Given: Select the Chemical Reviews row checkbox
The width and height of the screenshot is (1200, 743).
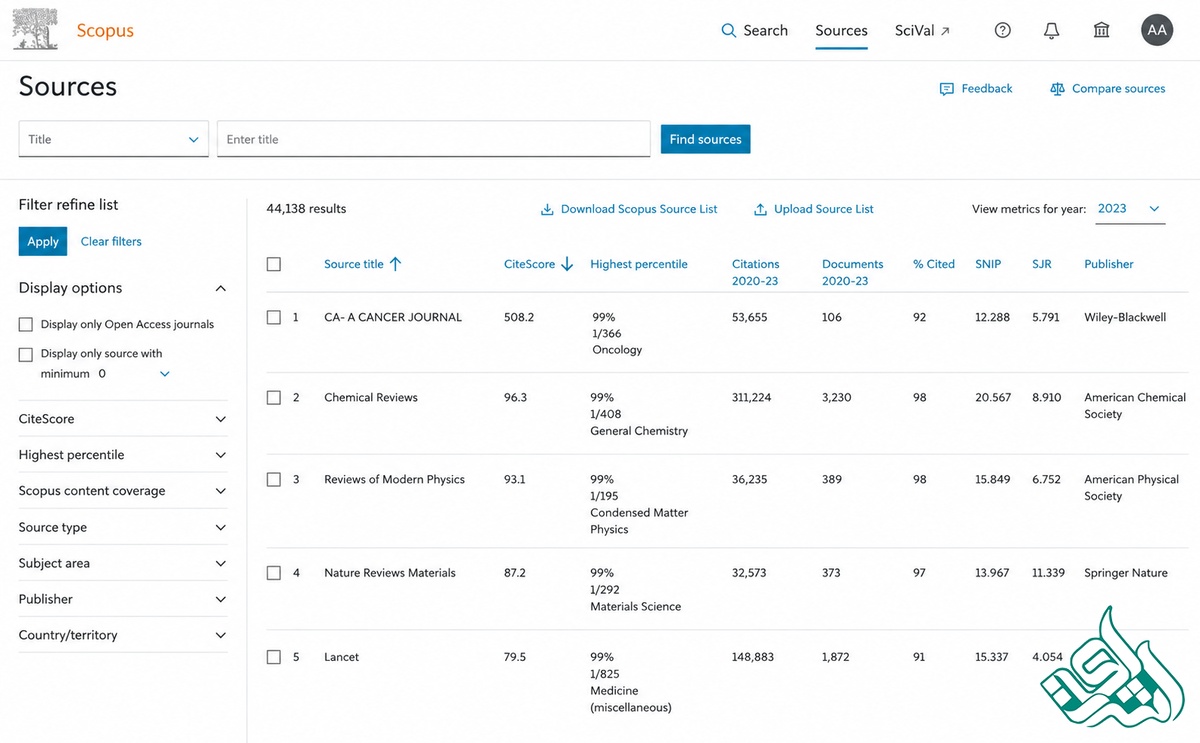Looking at the screenshot, I should (274, 397).
